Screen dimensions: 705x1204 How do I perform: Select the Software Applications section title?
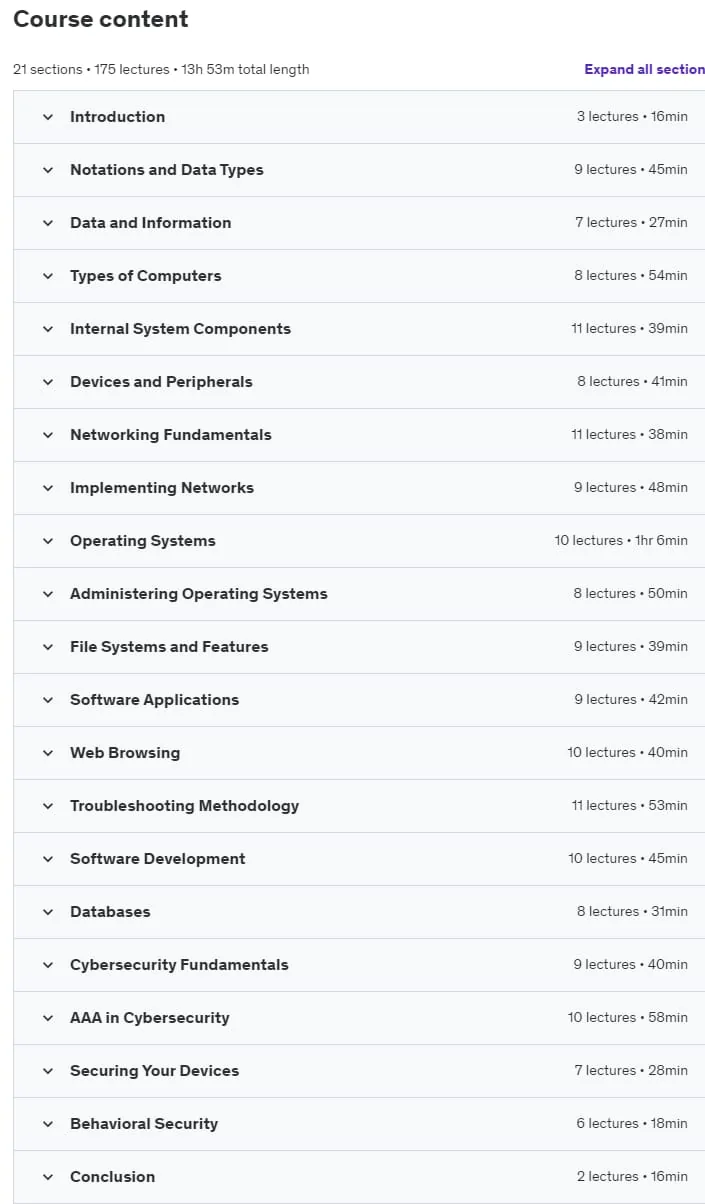(154, 700)
